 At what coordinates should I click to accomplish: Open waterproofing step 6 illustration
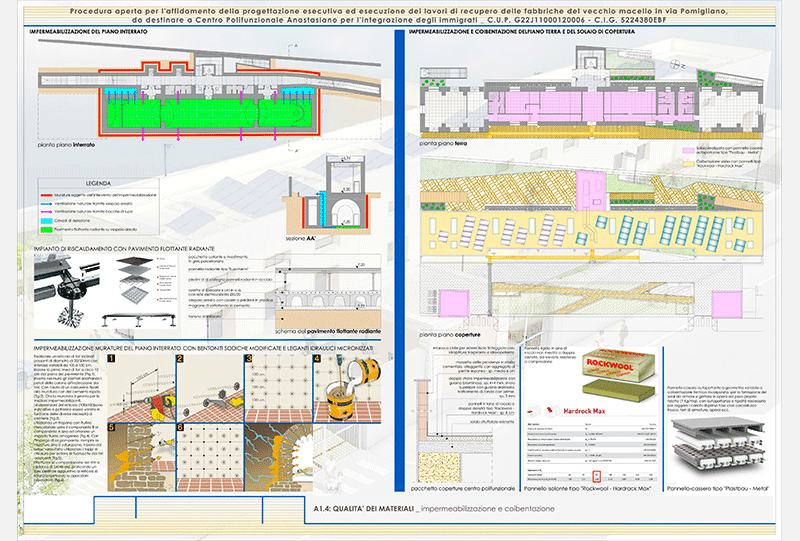[x=210, y=457]
